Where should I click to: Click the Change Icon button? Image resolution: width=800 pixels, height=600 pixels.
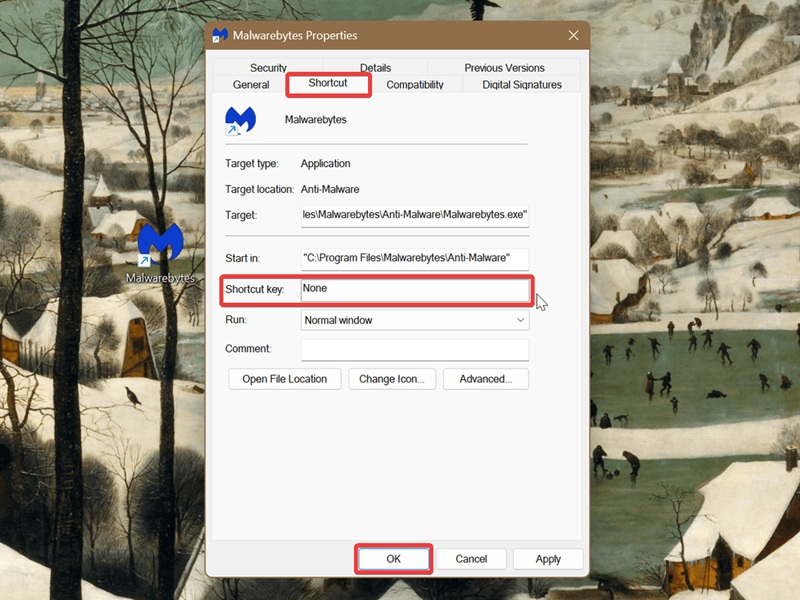tap(392, 379)
